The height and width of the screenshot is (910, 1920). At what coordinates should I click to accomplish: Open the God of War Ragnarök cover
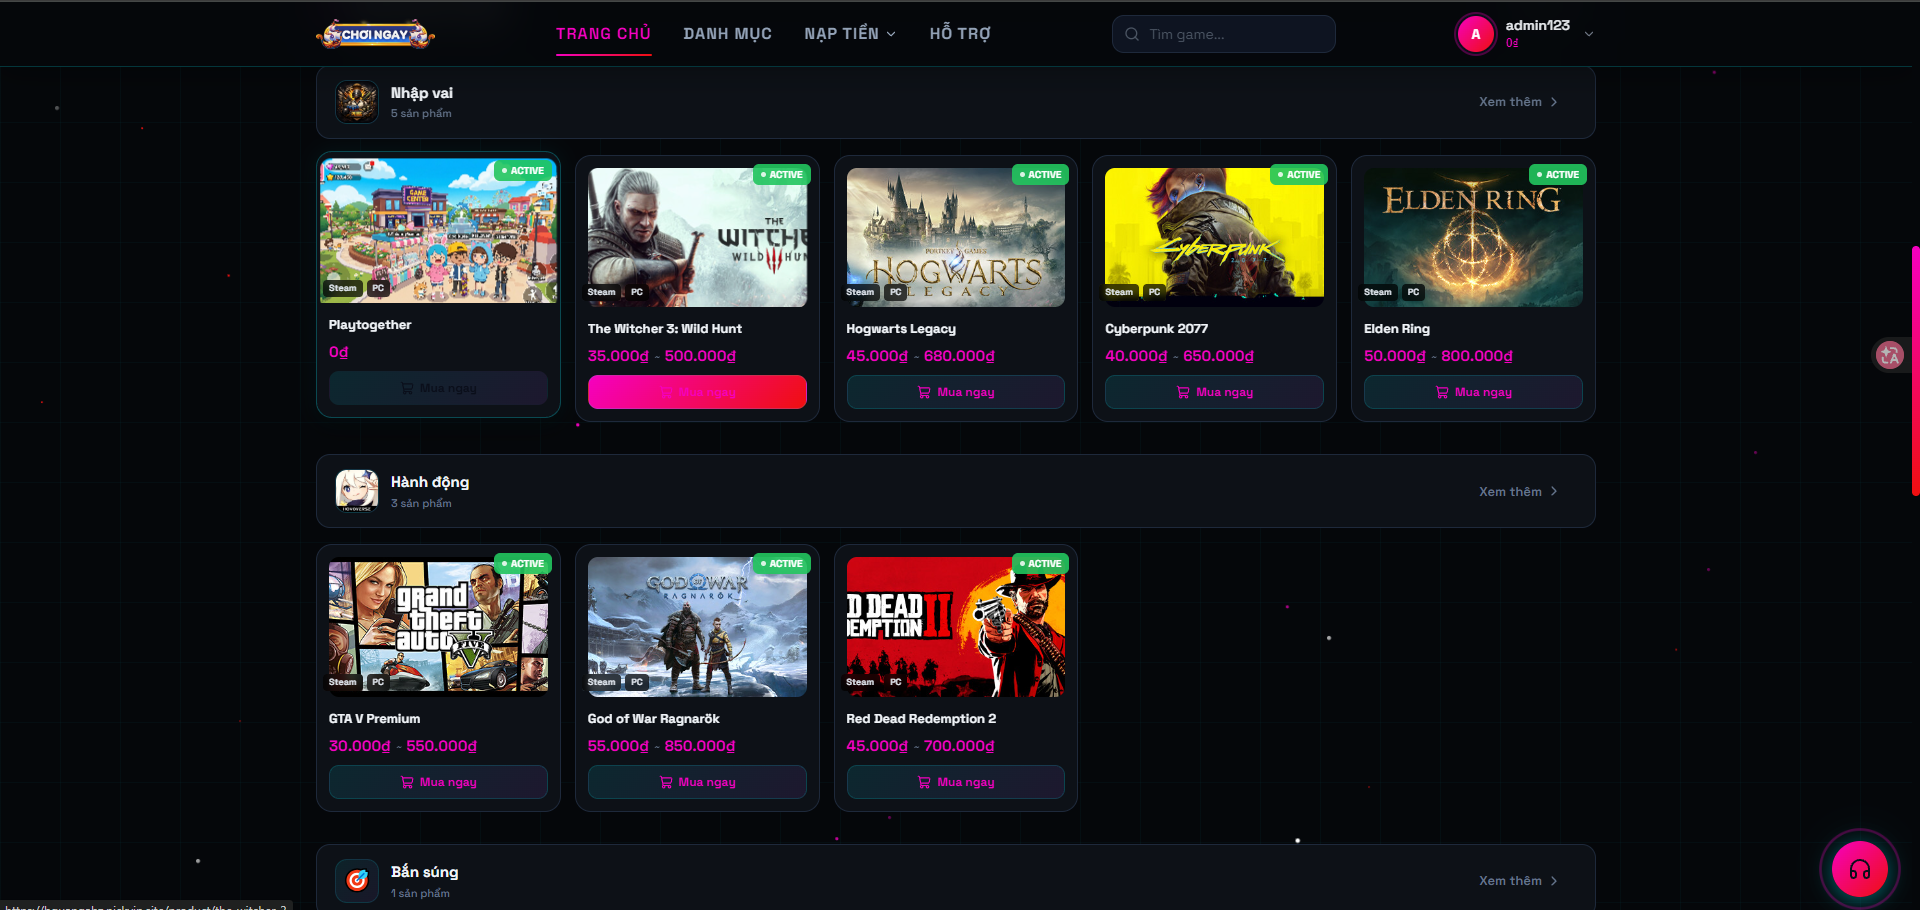697,627
